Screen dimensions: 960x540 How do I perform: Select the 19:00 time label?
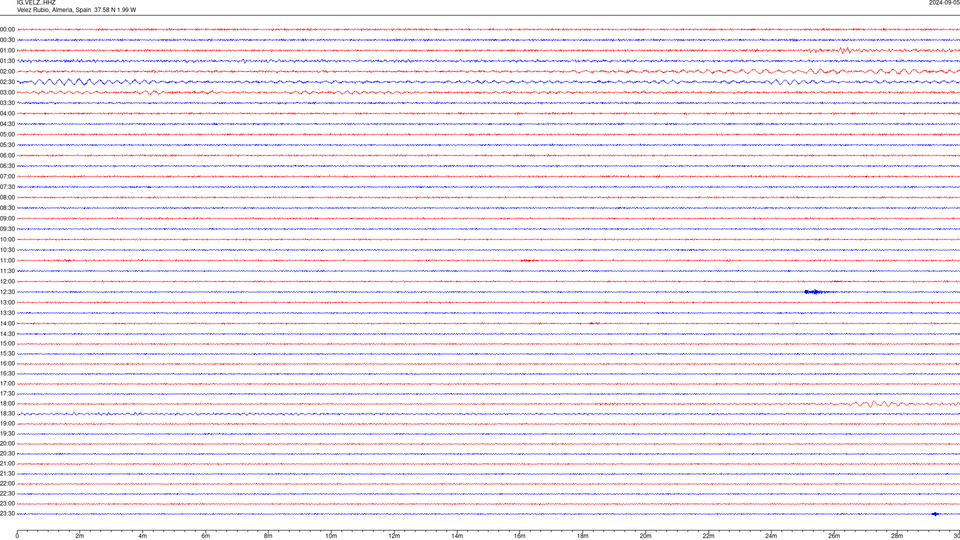(x=7, y=423)
